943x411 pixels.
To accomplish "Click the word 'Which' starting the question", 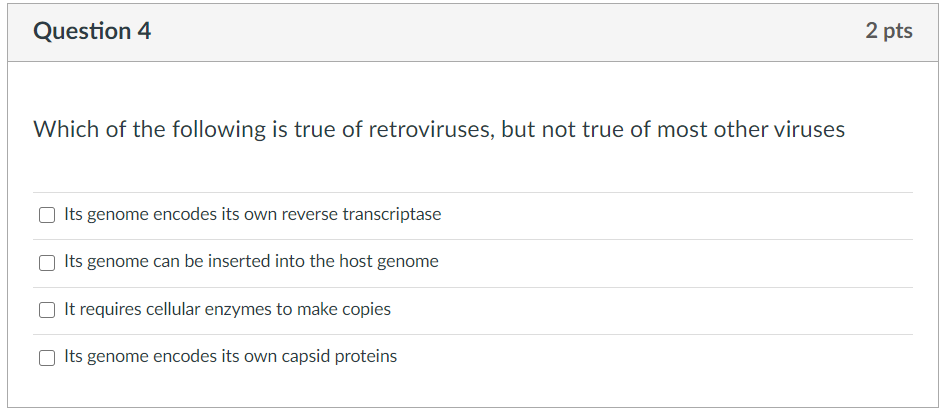I will (66, 129).
